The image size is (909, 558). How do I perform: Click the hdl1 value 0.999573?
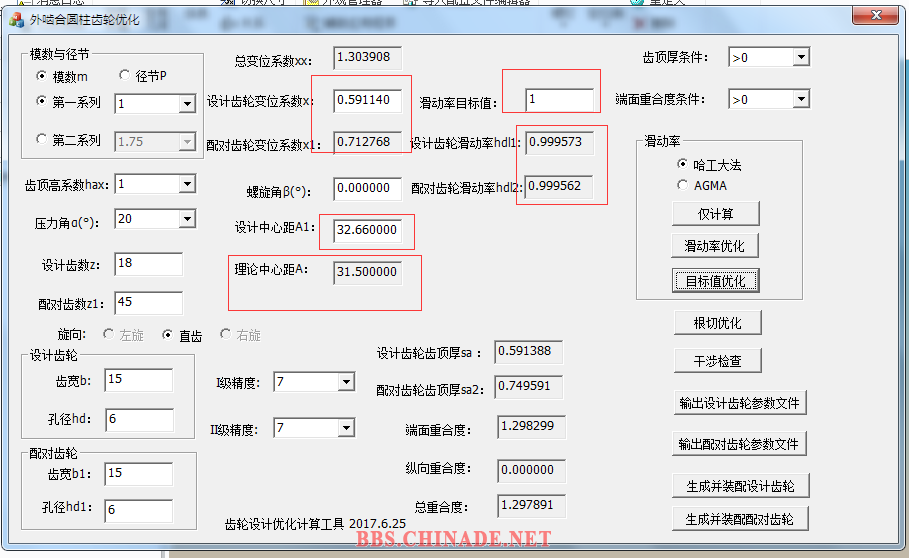point(559,143)
